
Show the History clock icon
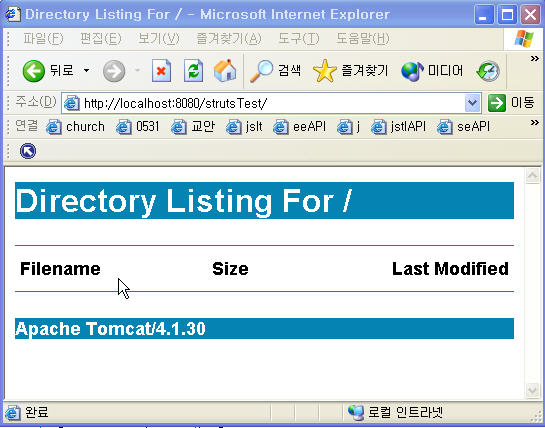[x=488, y=71]
